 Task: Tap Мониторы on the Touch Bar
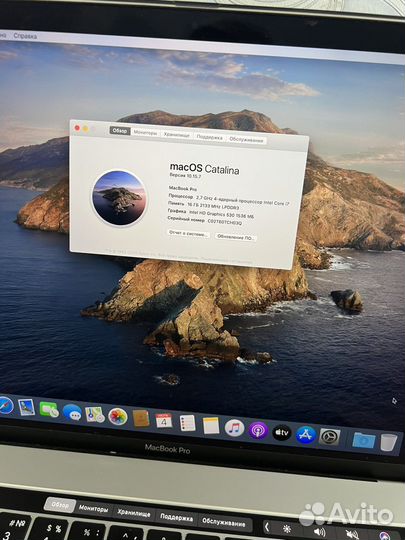point(93,508)
